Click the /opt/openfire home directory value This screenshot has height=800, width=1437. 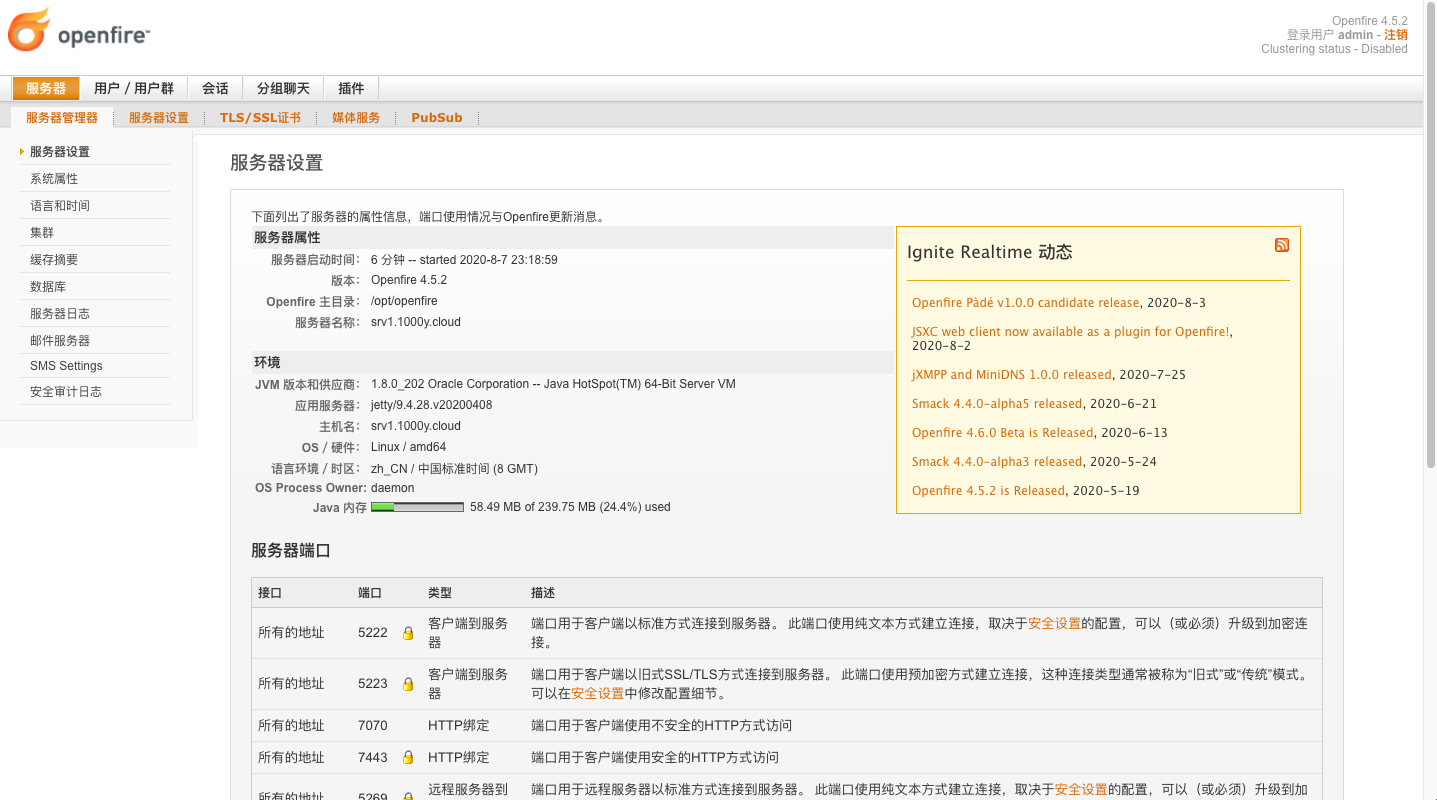click(404, 301)
